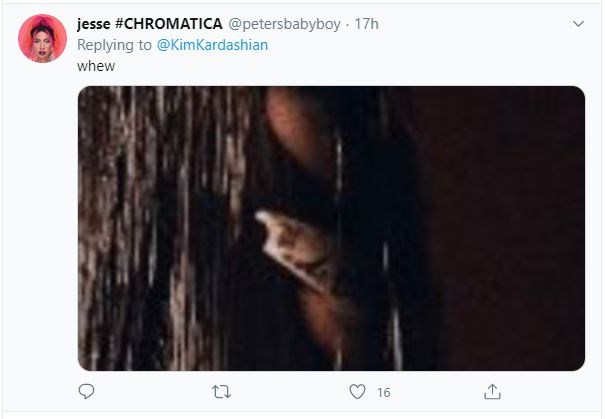Retweet this tweet using the arrows icon
This screenshot has width=605, height=419.
222,392
